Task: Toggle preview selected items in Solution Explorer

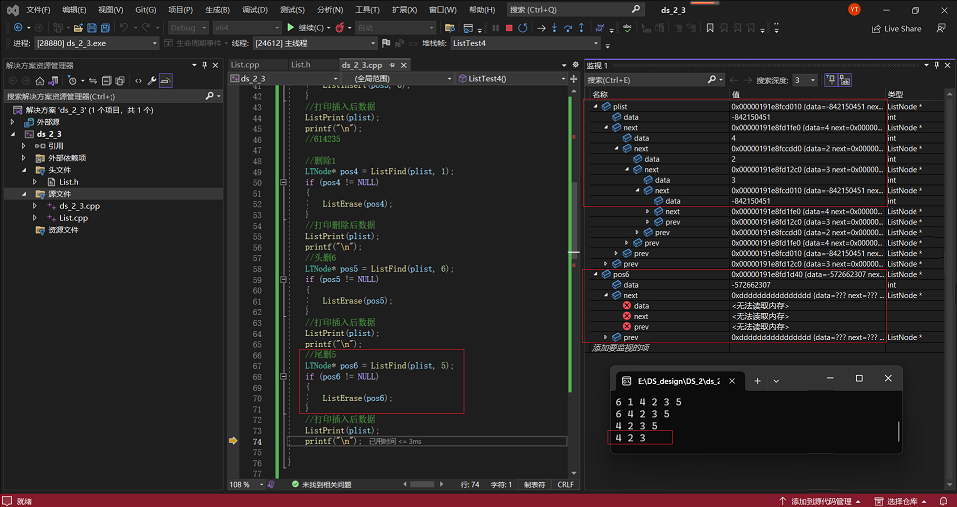Action: point(166,80)
